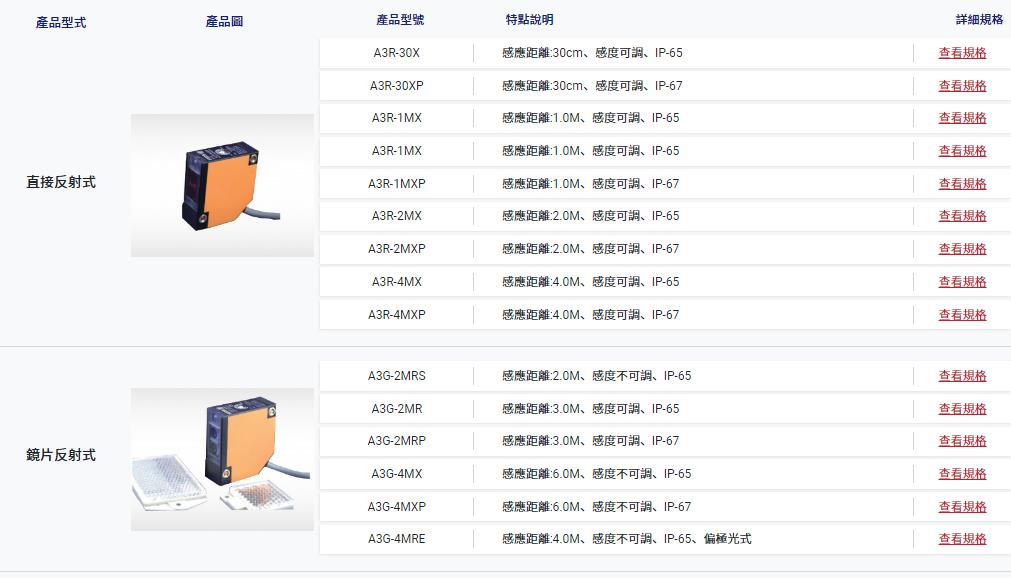Image resolution: width=1011 pixels, height=578 pixels.
Task: Click the 4.0M IP-67 description for A3R-4MXP
Action: coord(591,315)
